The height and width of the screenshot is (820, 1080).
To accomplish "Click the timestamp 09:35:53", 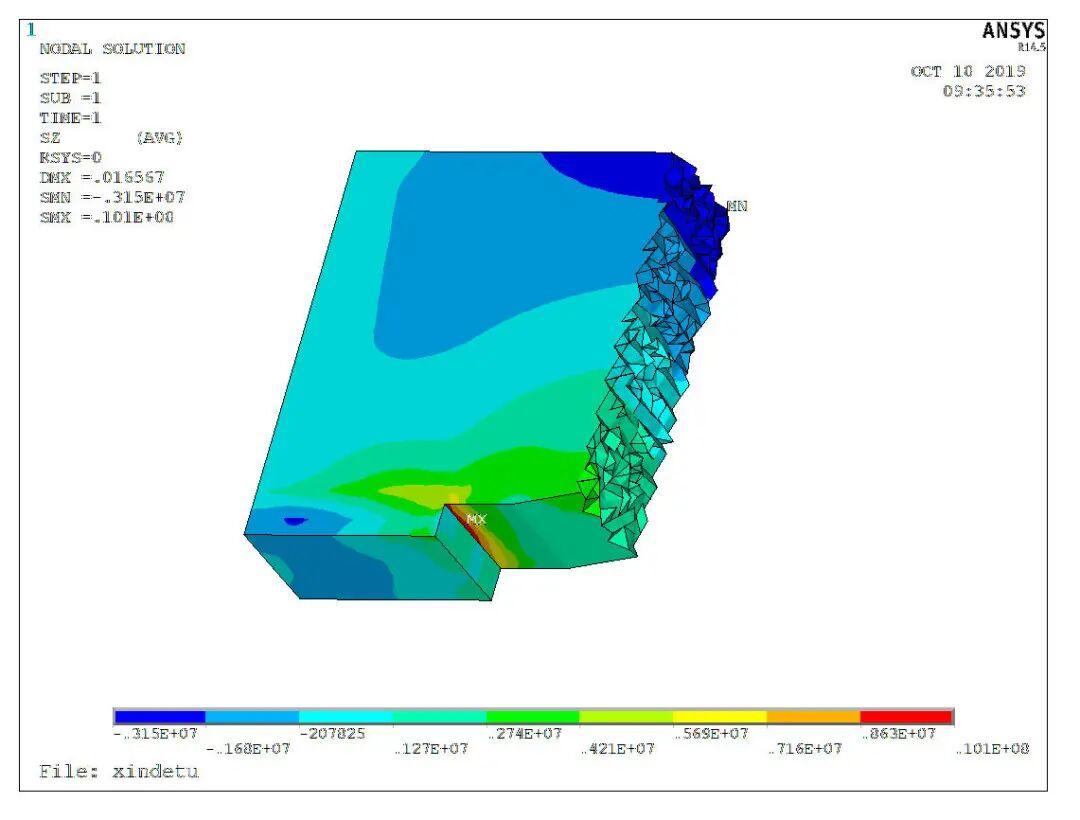I will [x=984, y=92].
